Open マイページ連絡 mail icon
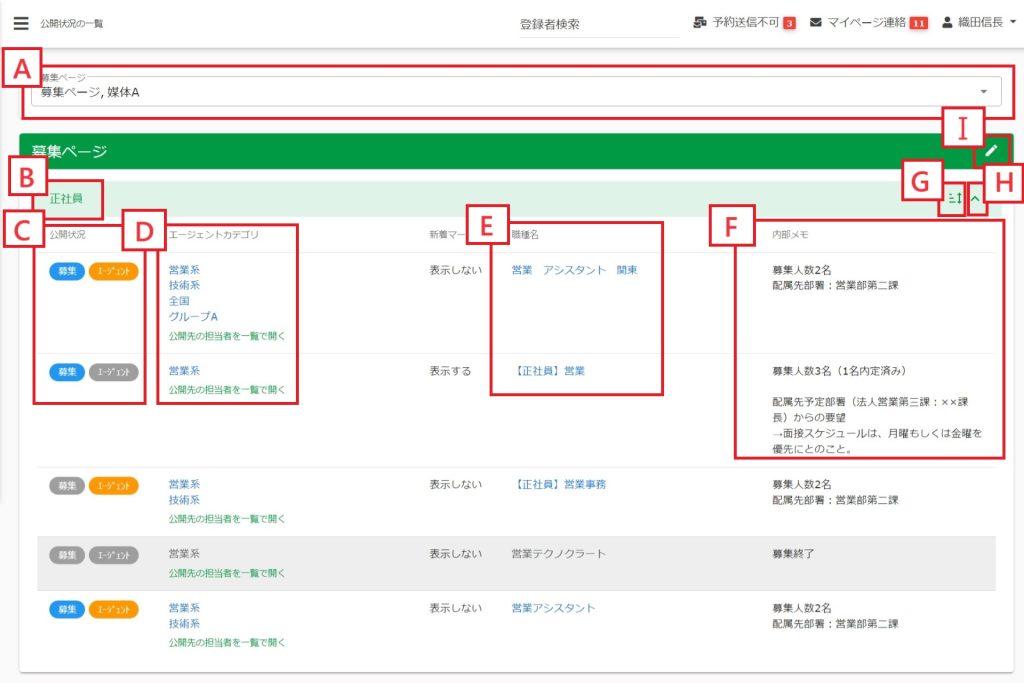 point(816,23)
